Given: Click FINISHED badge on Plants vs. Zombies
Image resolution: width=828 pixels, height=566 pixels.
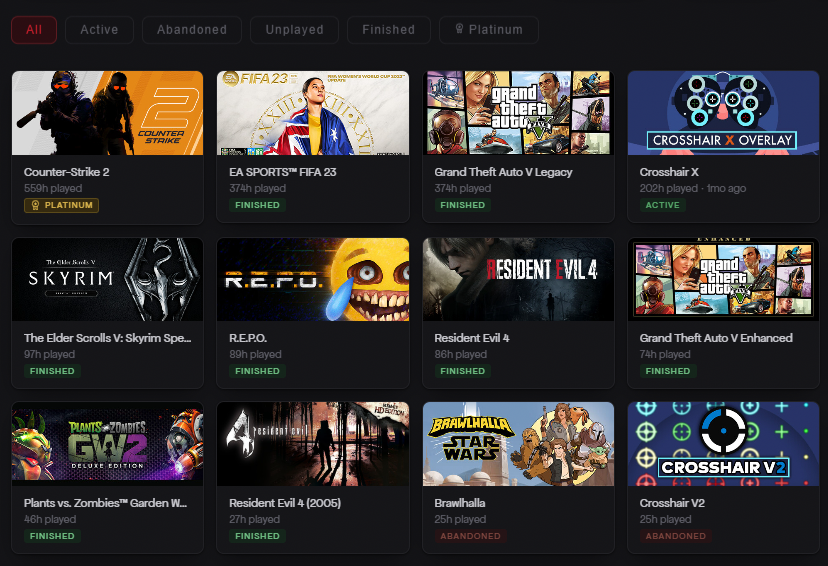Looking at the screenshot, I should pyautogui.click(x=52, y=536).
